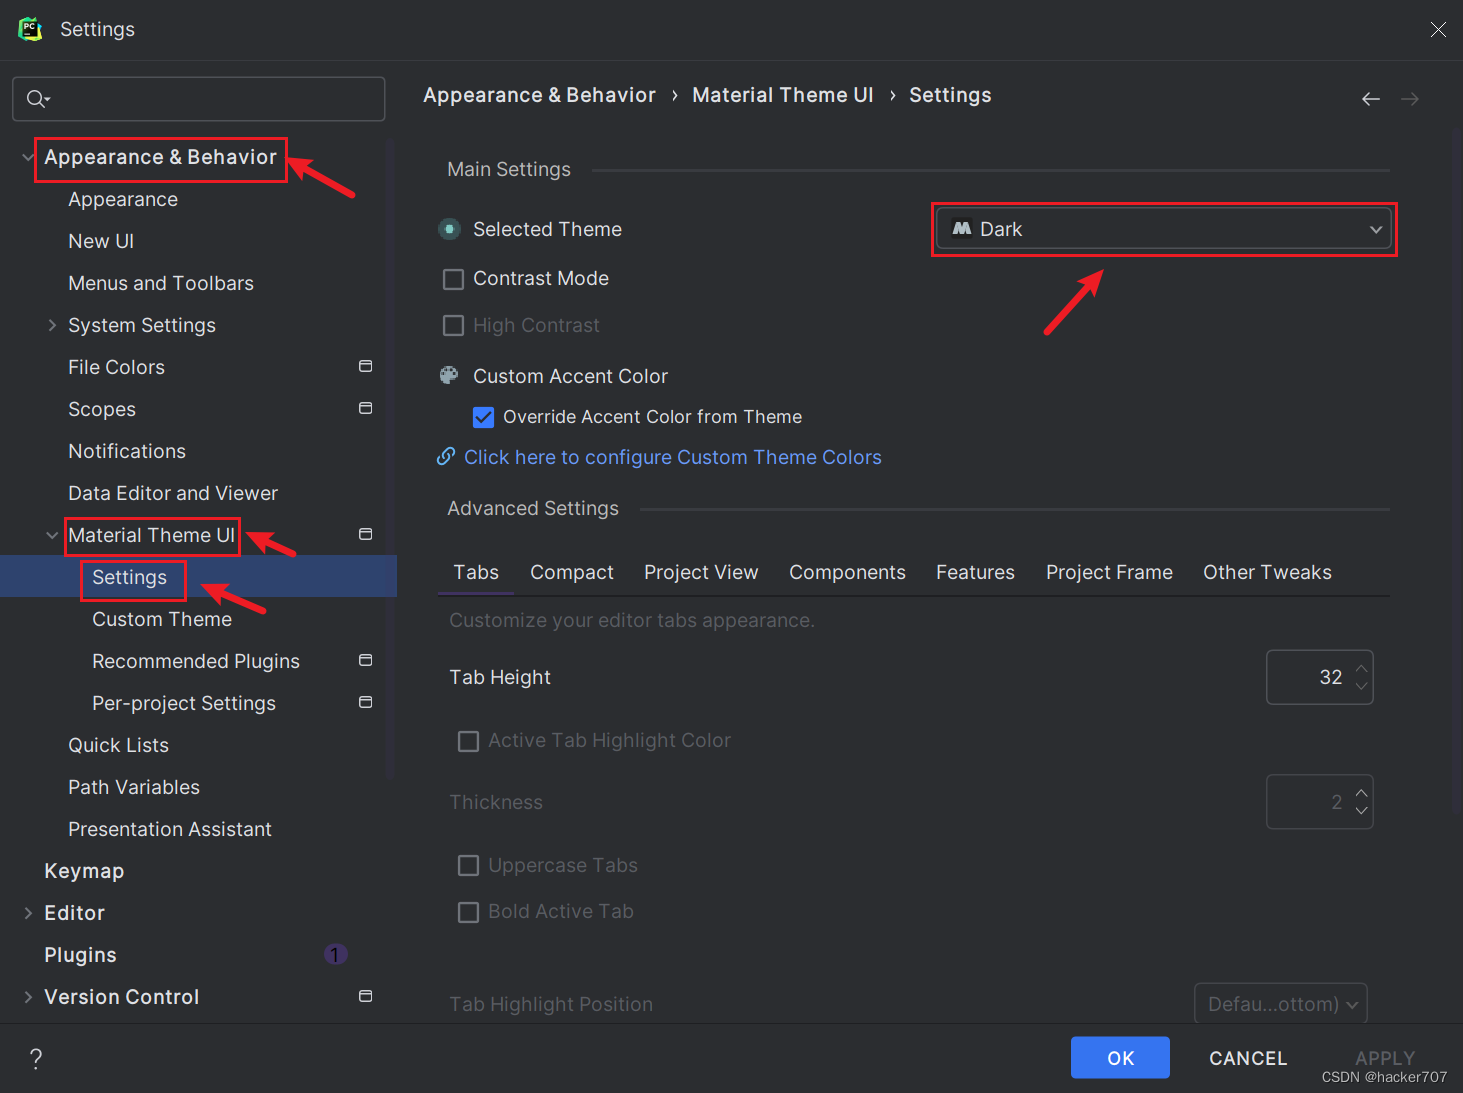Image resolution: width=1463 pixels, height=1093 pixels.
Task: Switch to the Compact tab
Action: [572, 573]
